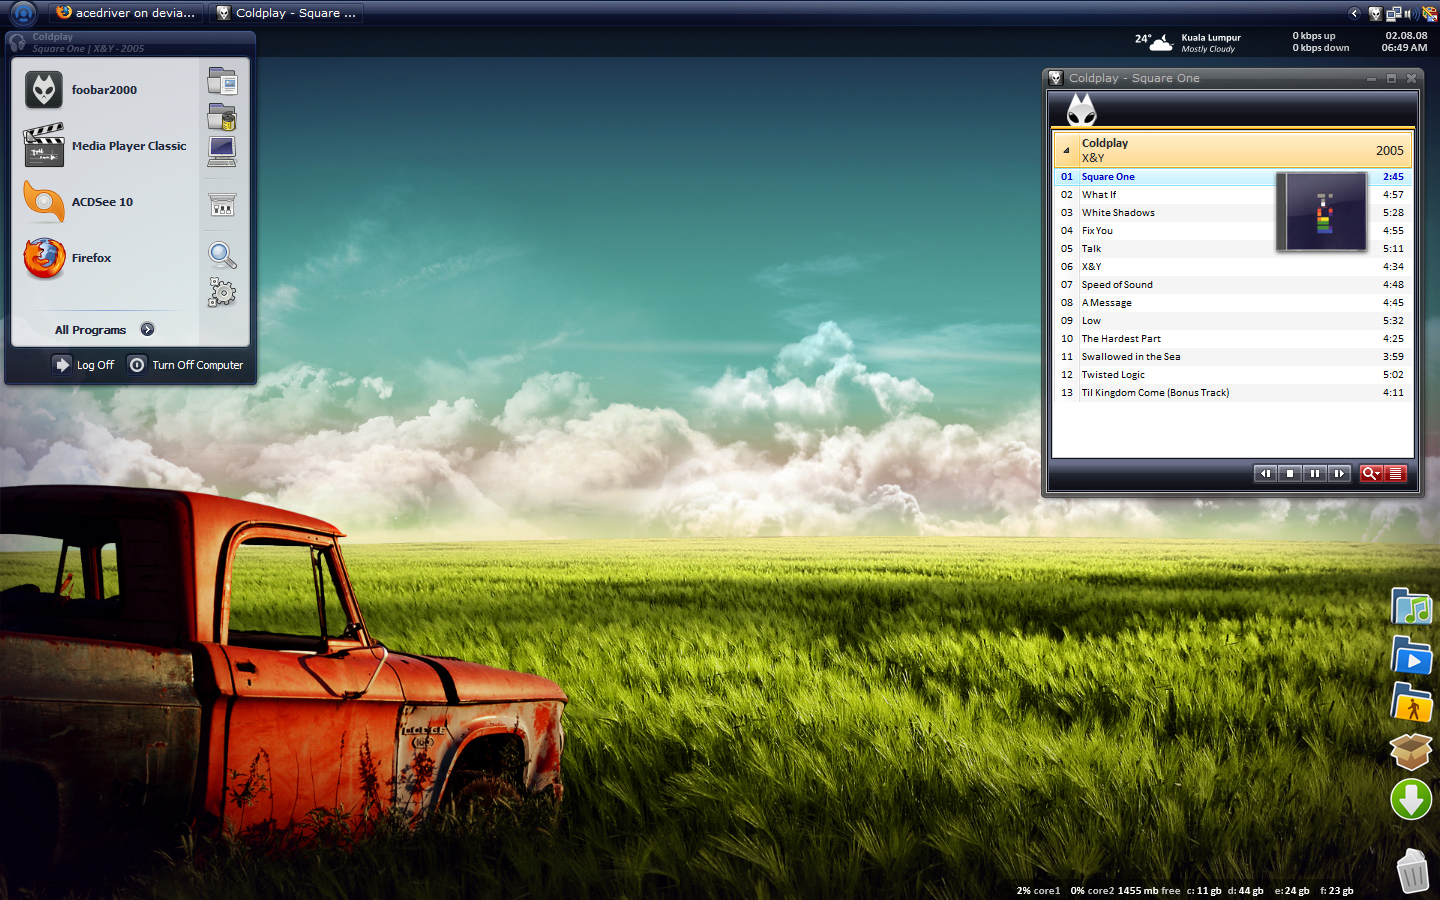The width and height of the screenshot is (1440, 900).
Task: Collapse the Coldplay X&Y album group
Action: coord(1066,151)
